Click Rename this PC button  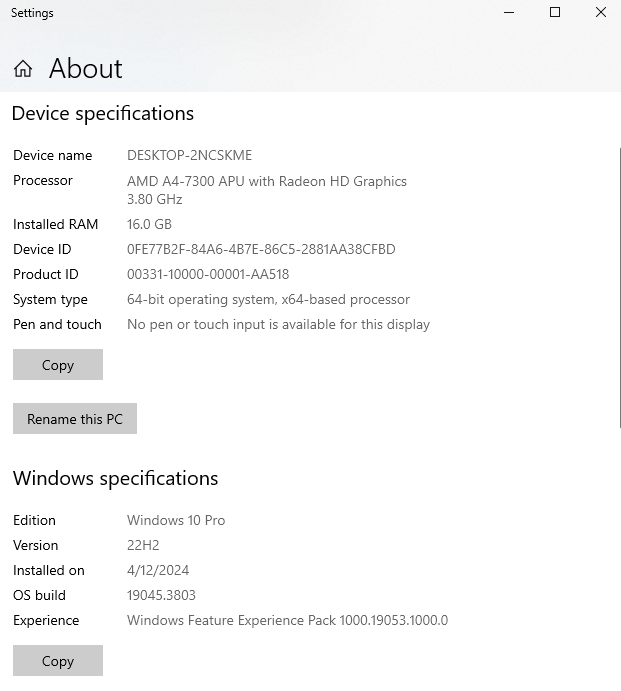click(75, 418)
